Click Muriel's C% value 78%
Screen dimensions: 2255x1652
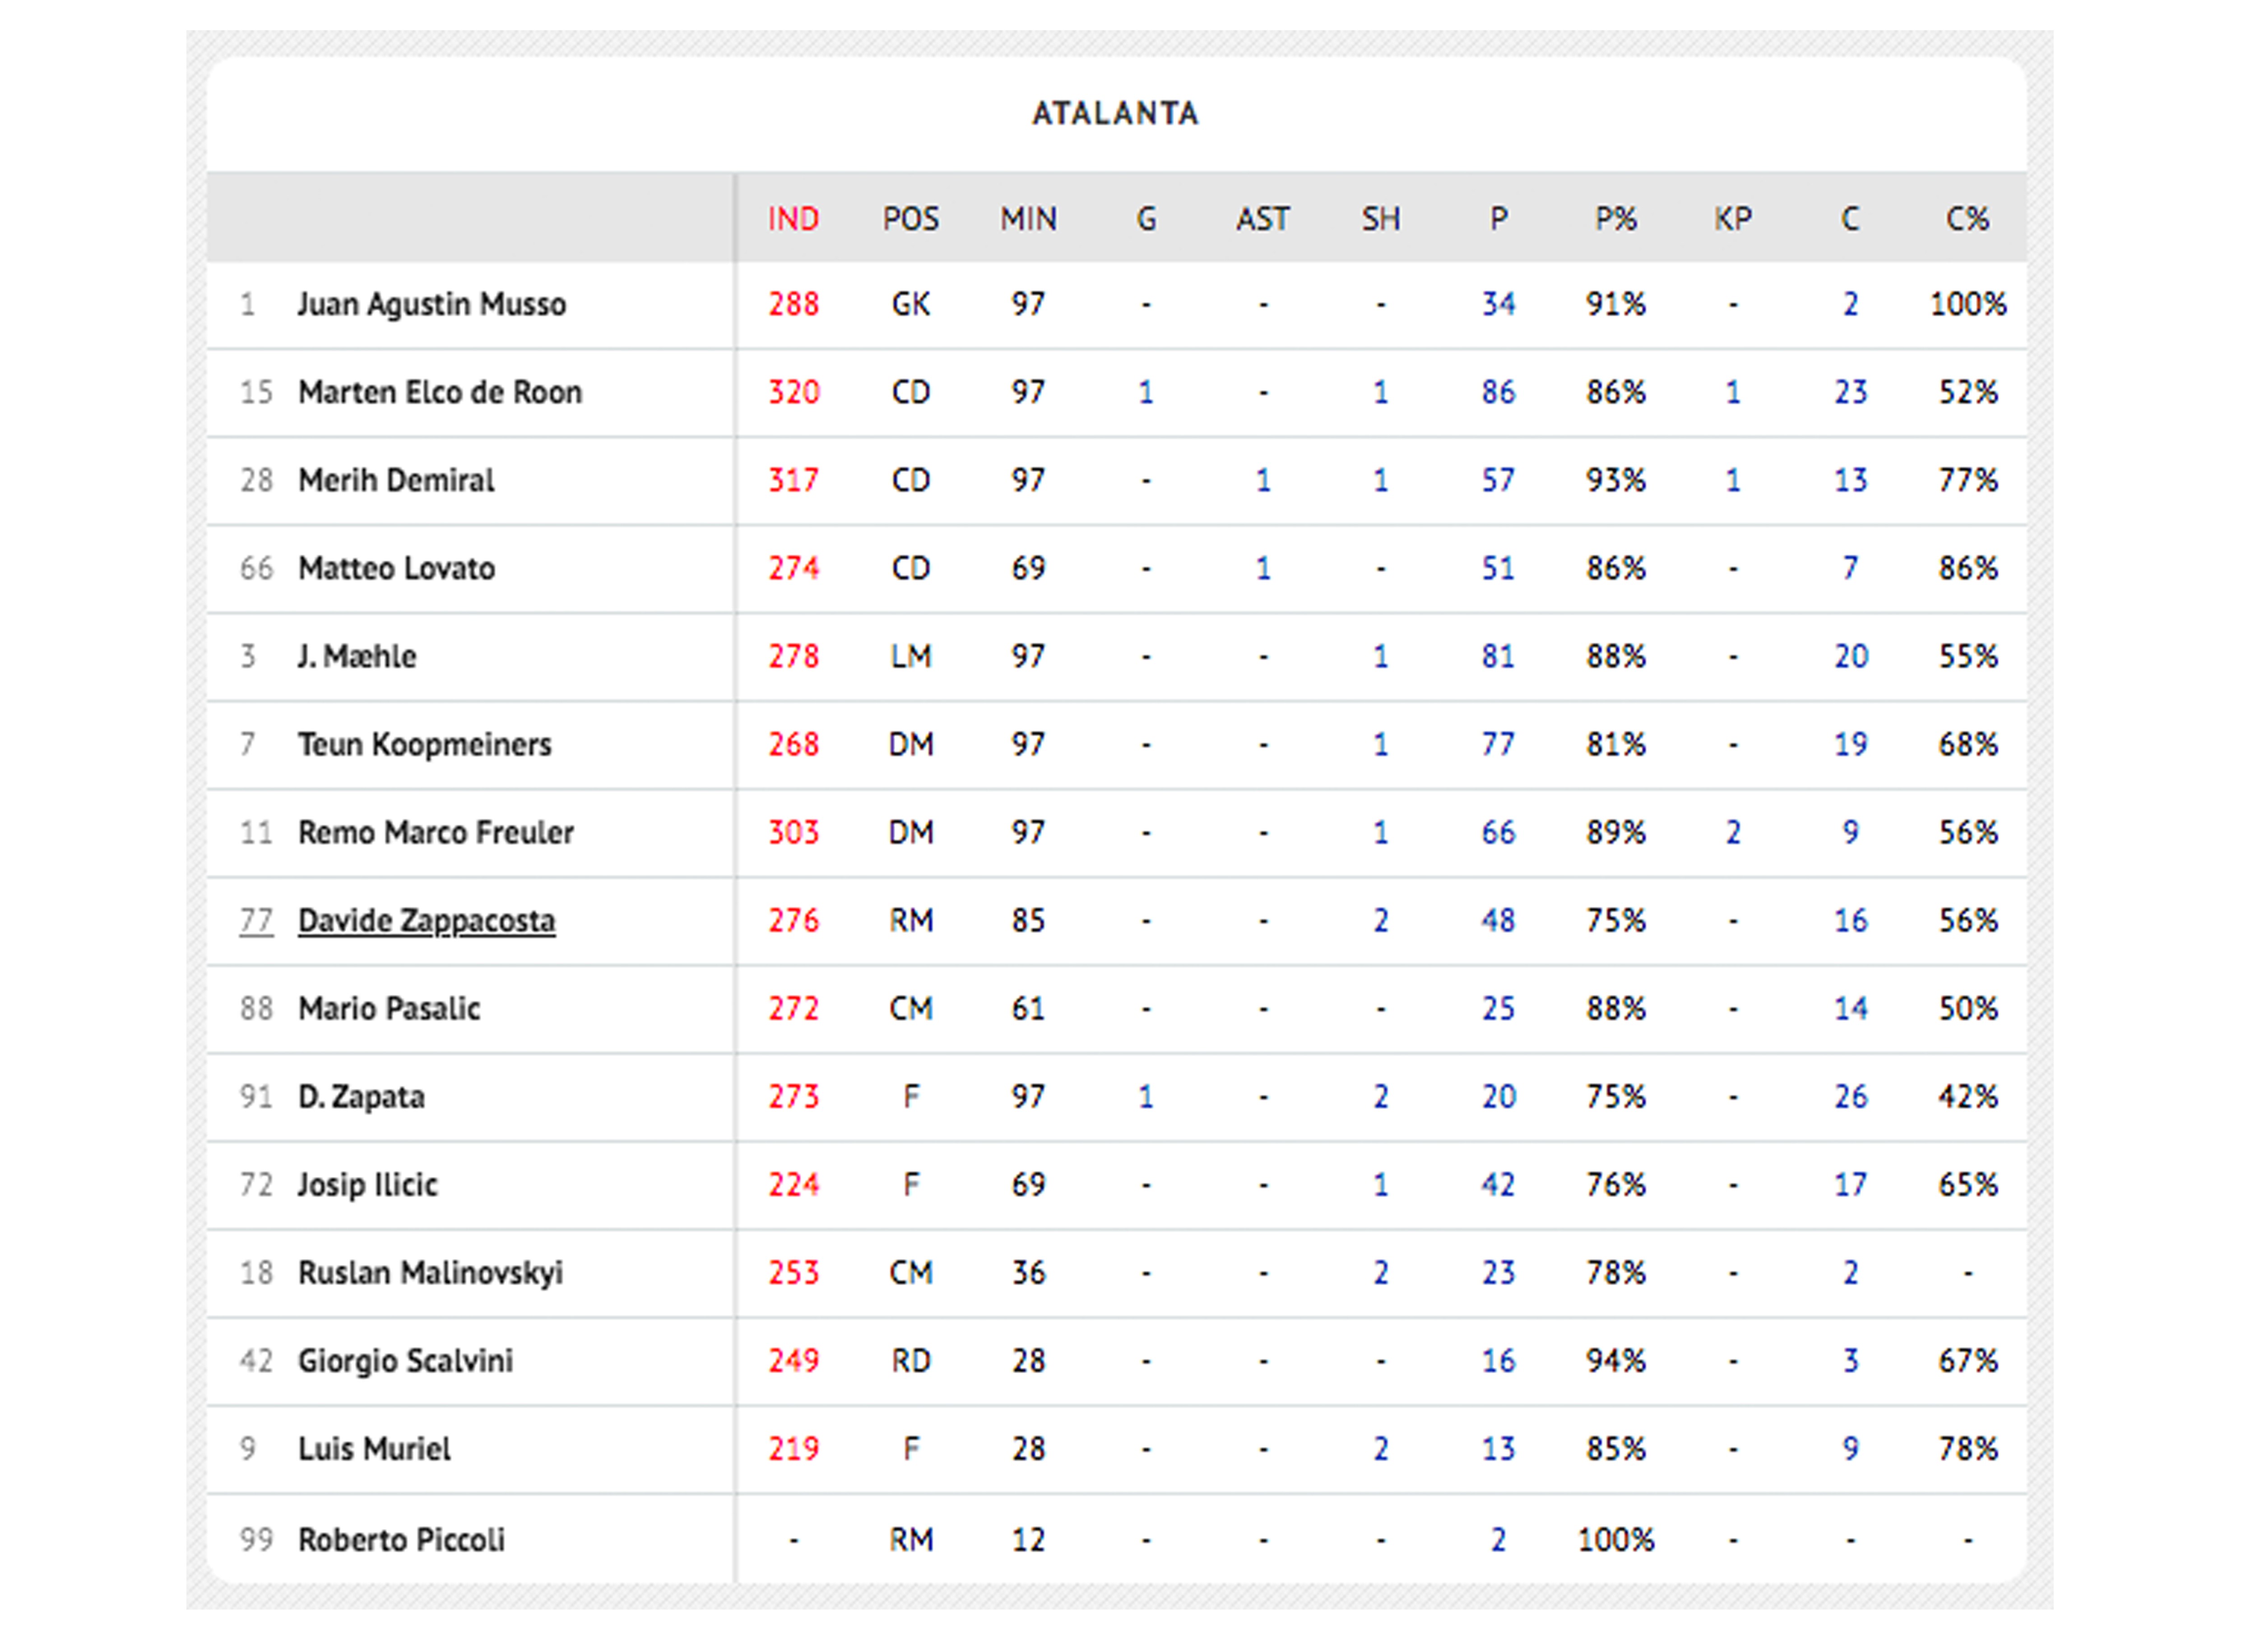point(1967,1449)
